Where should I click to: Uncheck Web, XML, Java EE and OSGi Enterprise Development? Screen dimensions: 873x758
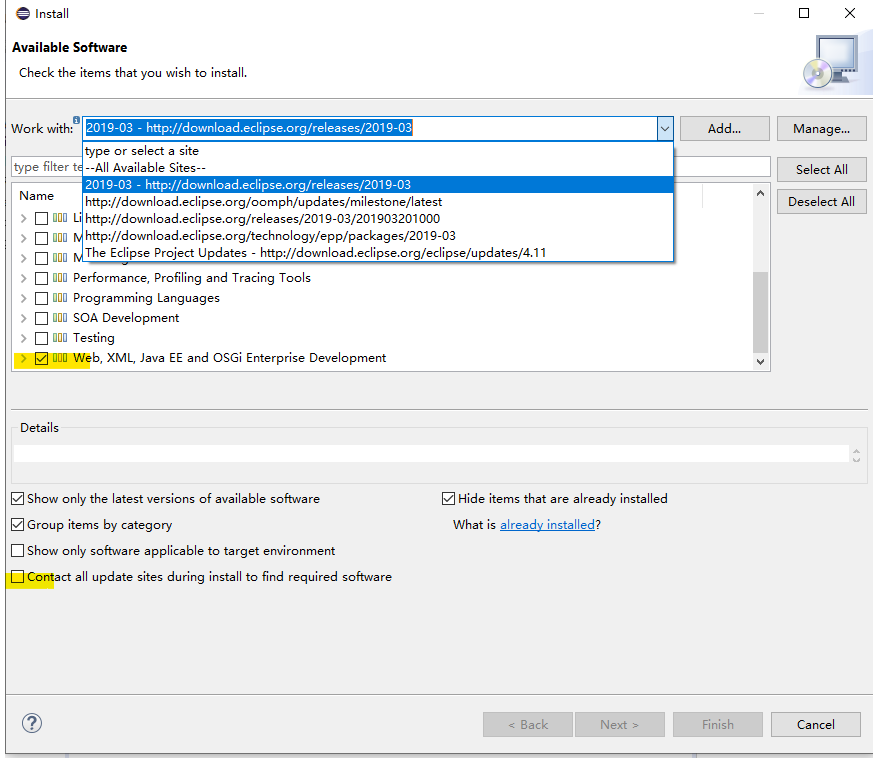[41, 358]
